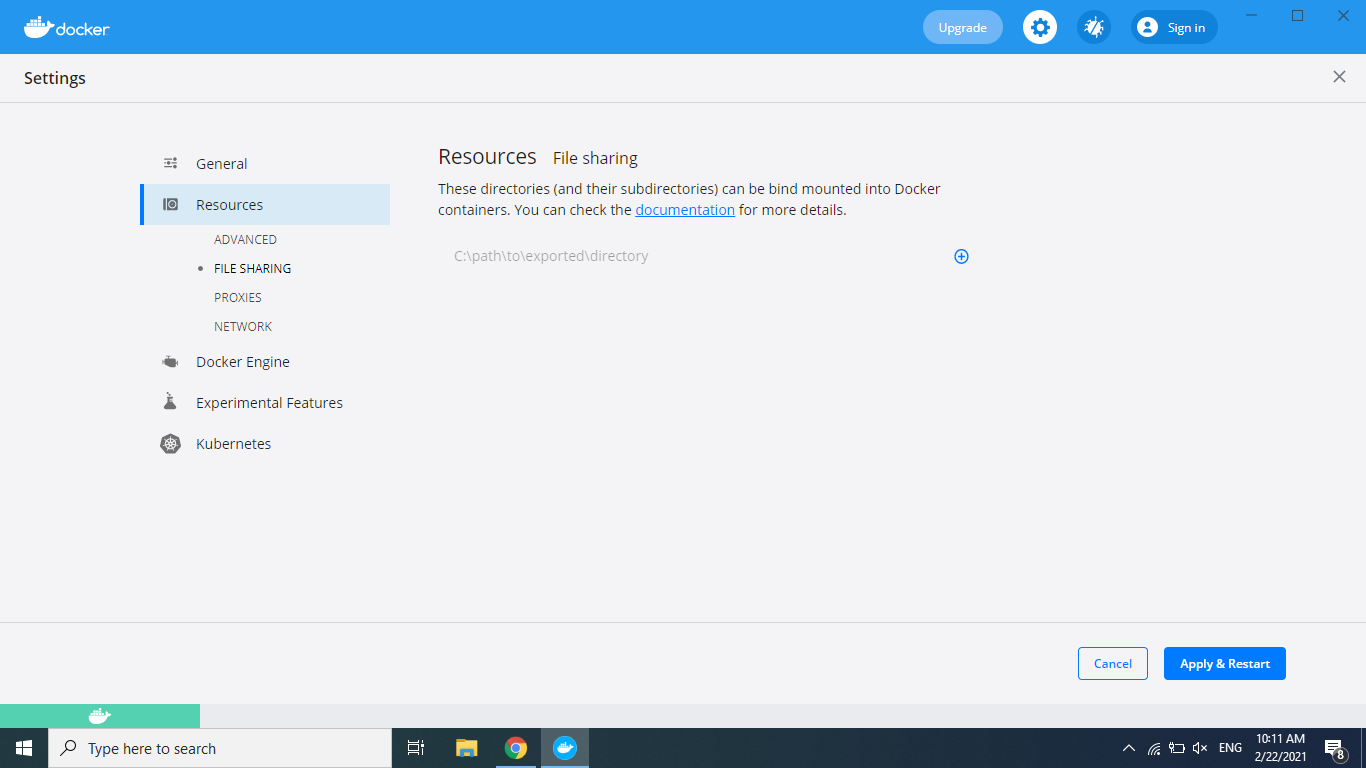Image resolution: width=1366 pixels, height=768 pixels.
Task: Select the Resources settings section
Action: (265, 204)
